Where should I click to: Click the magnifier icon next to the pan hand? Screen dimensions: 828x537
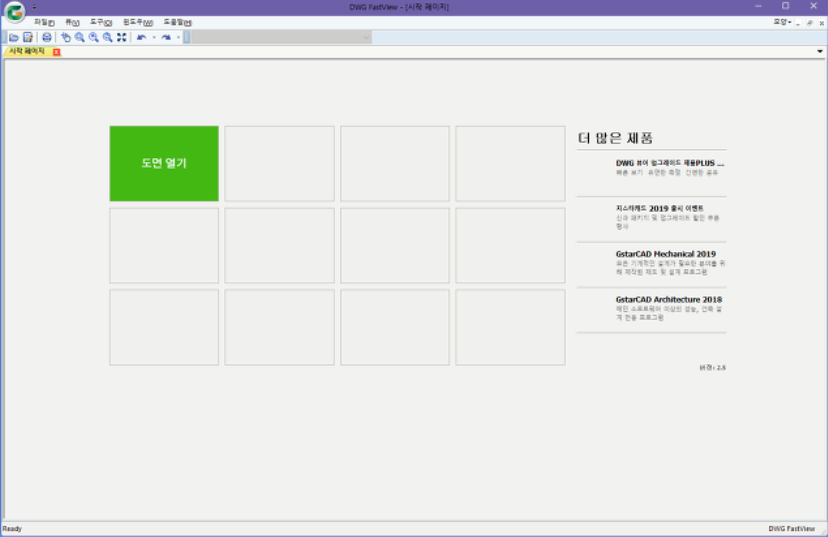(x=80, y=37)
